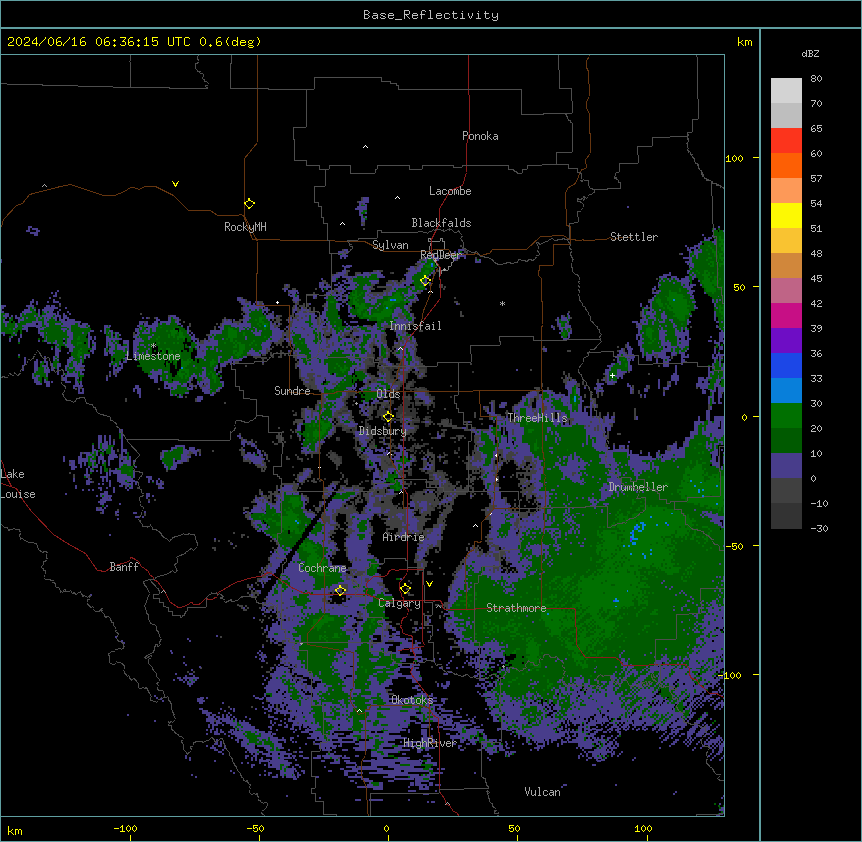Click the Blackfalds city label
Image resolution: width=862 pixels, height=842 pixels.
pos(441,223)
